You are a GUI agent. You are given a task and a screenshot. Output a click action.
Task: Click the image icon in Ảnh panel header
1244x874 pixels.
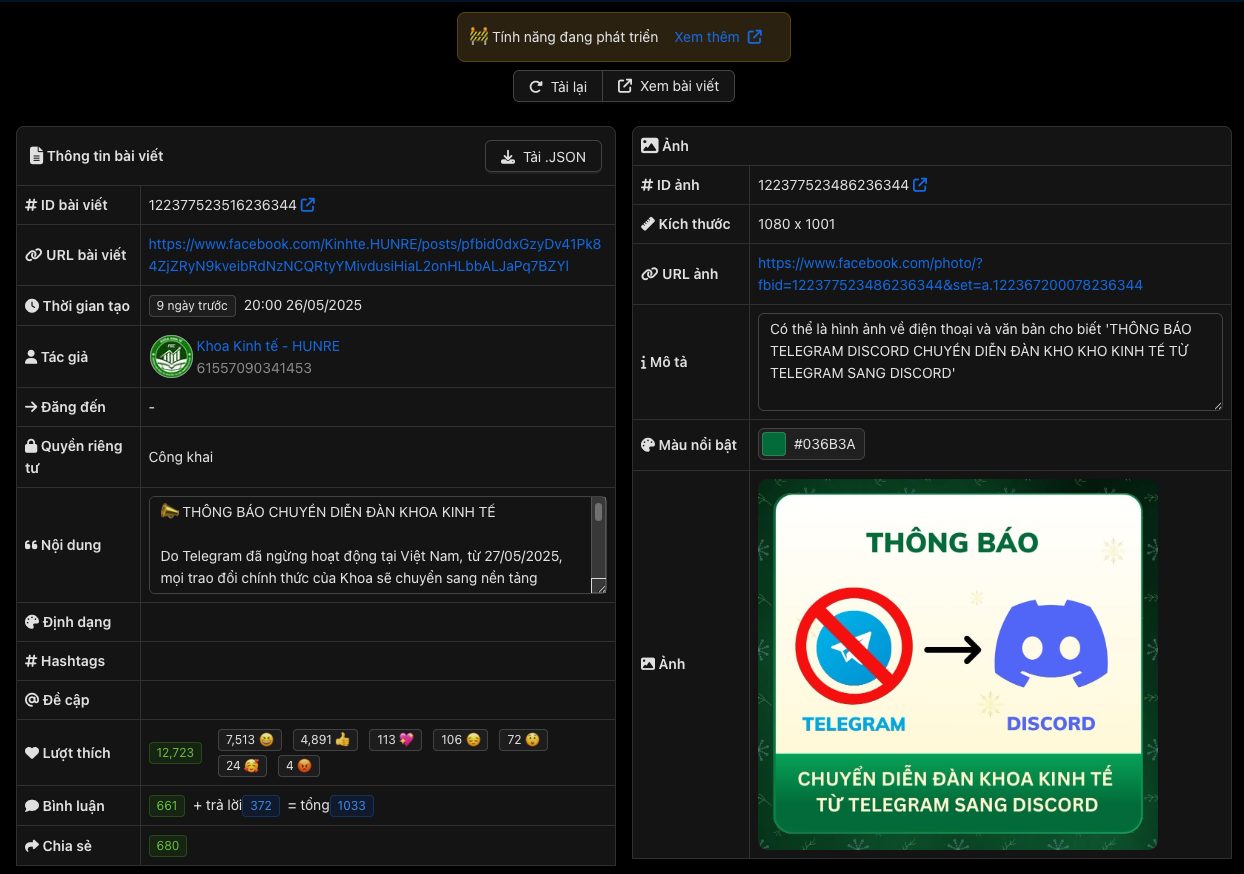point(650,146)
